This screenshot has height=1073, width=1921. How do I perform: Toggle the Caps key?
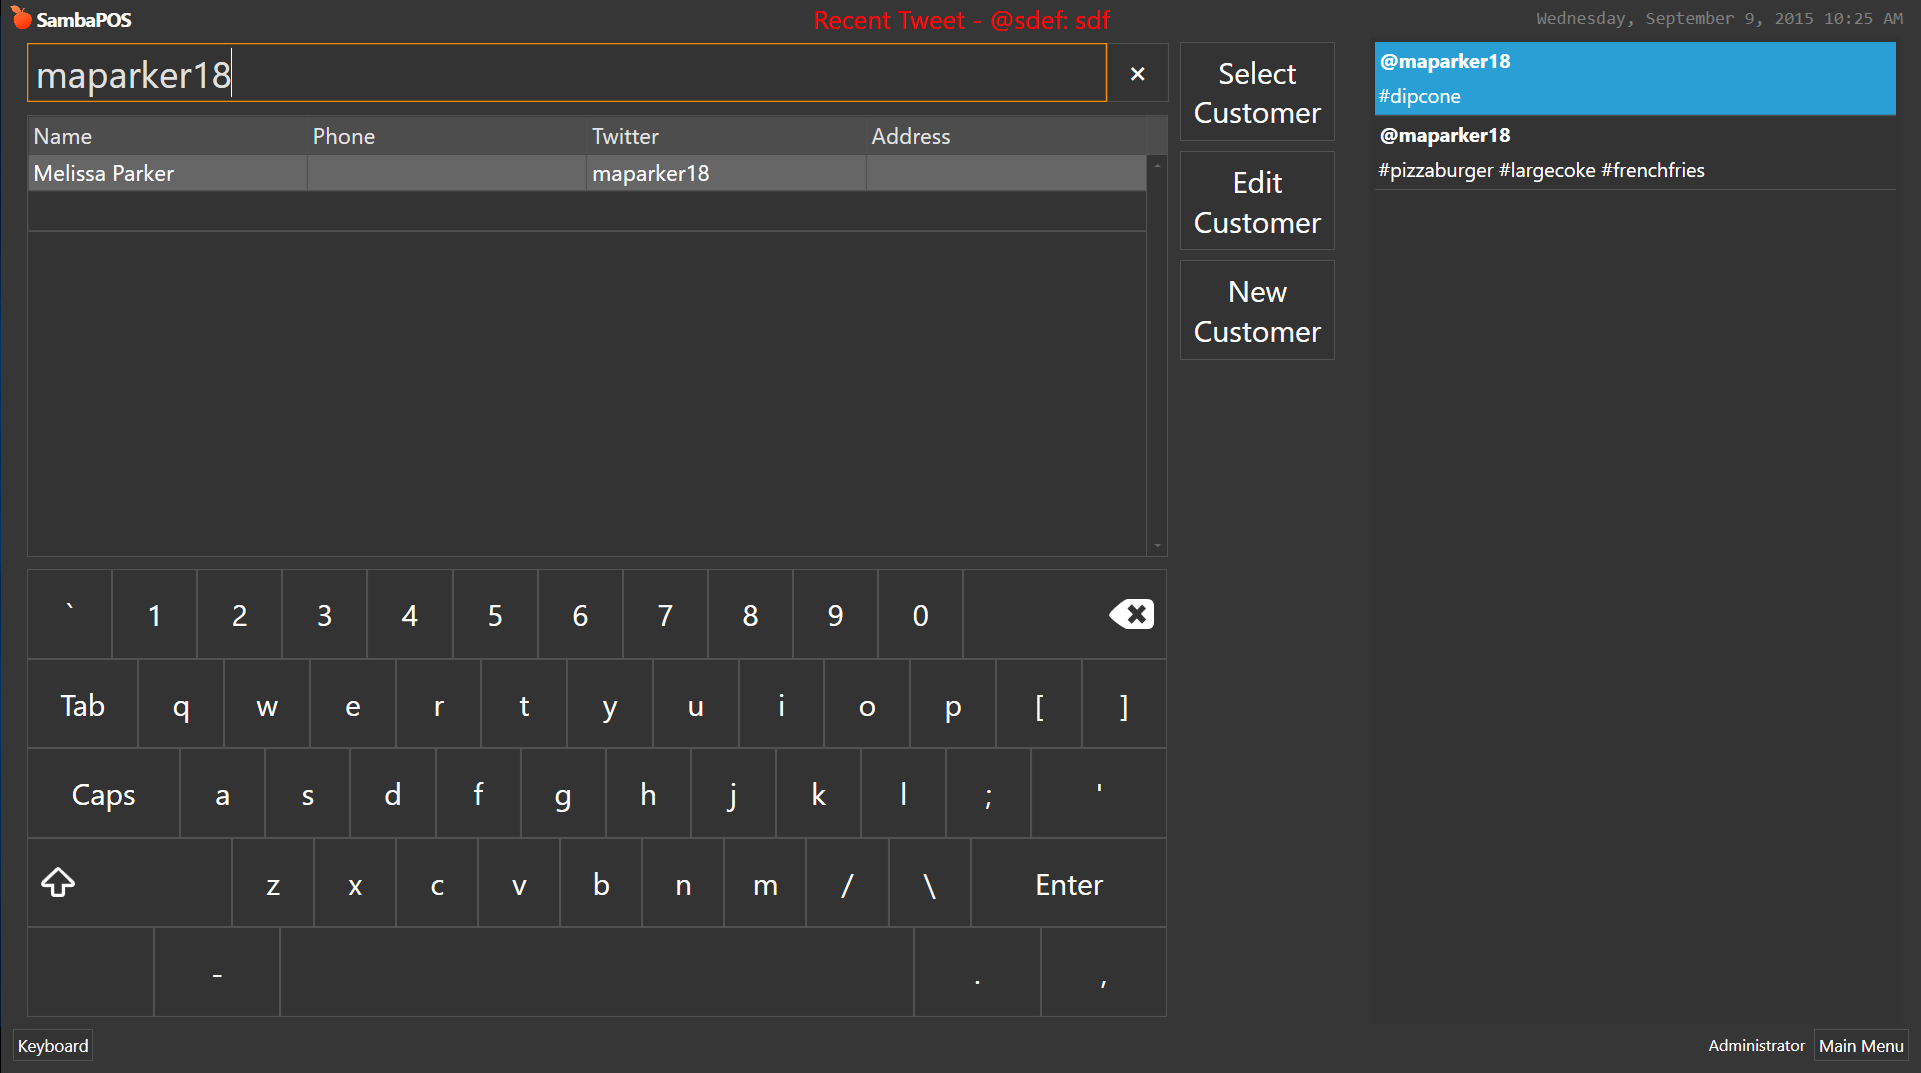pos(103,794)
